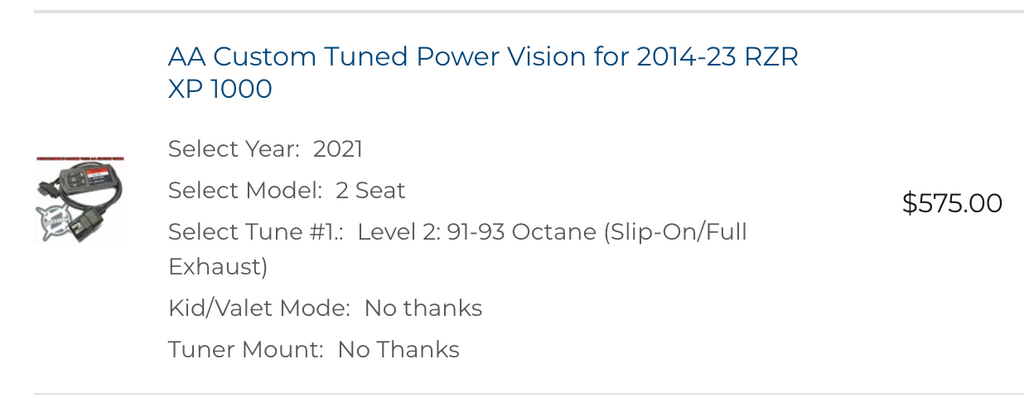Click the Power Vision tuner product thumbnail

80,199
